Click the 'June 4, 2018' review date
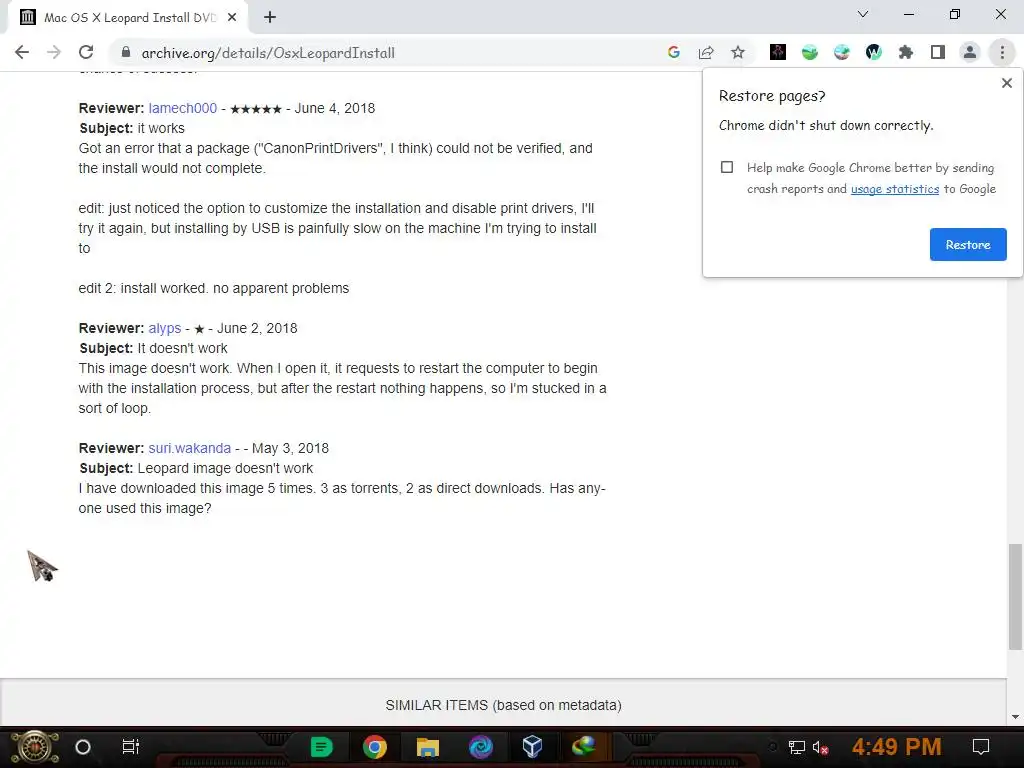 tap(334, 108)
